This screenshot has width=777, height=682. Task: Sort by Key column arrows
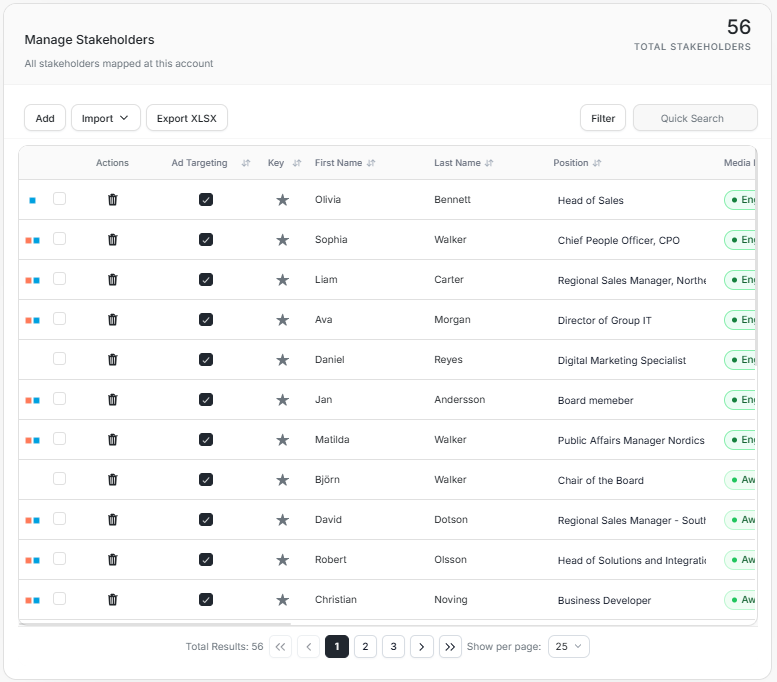[x=297, y=163]
